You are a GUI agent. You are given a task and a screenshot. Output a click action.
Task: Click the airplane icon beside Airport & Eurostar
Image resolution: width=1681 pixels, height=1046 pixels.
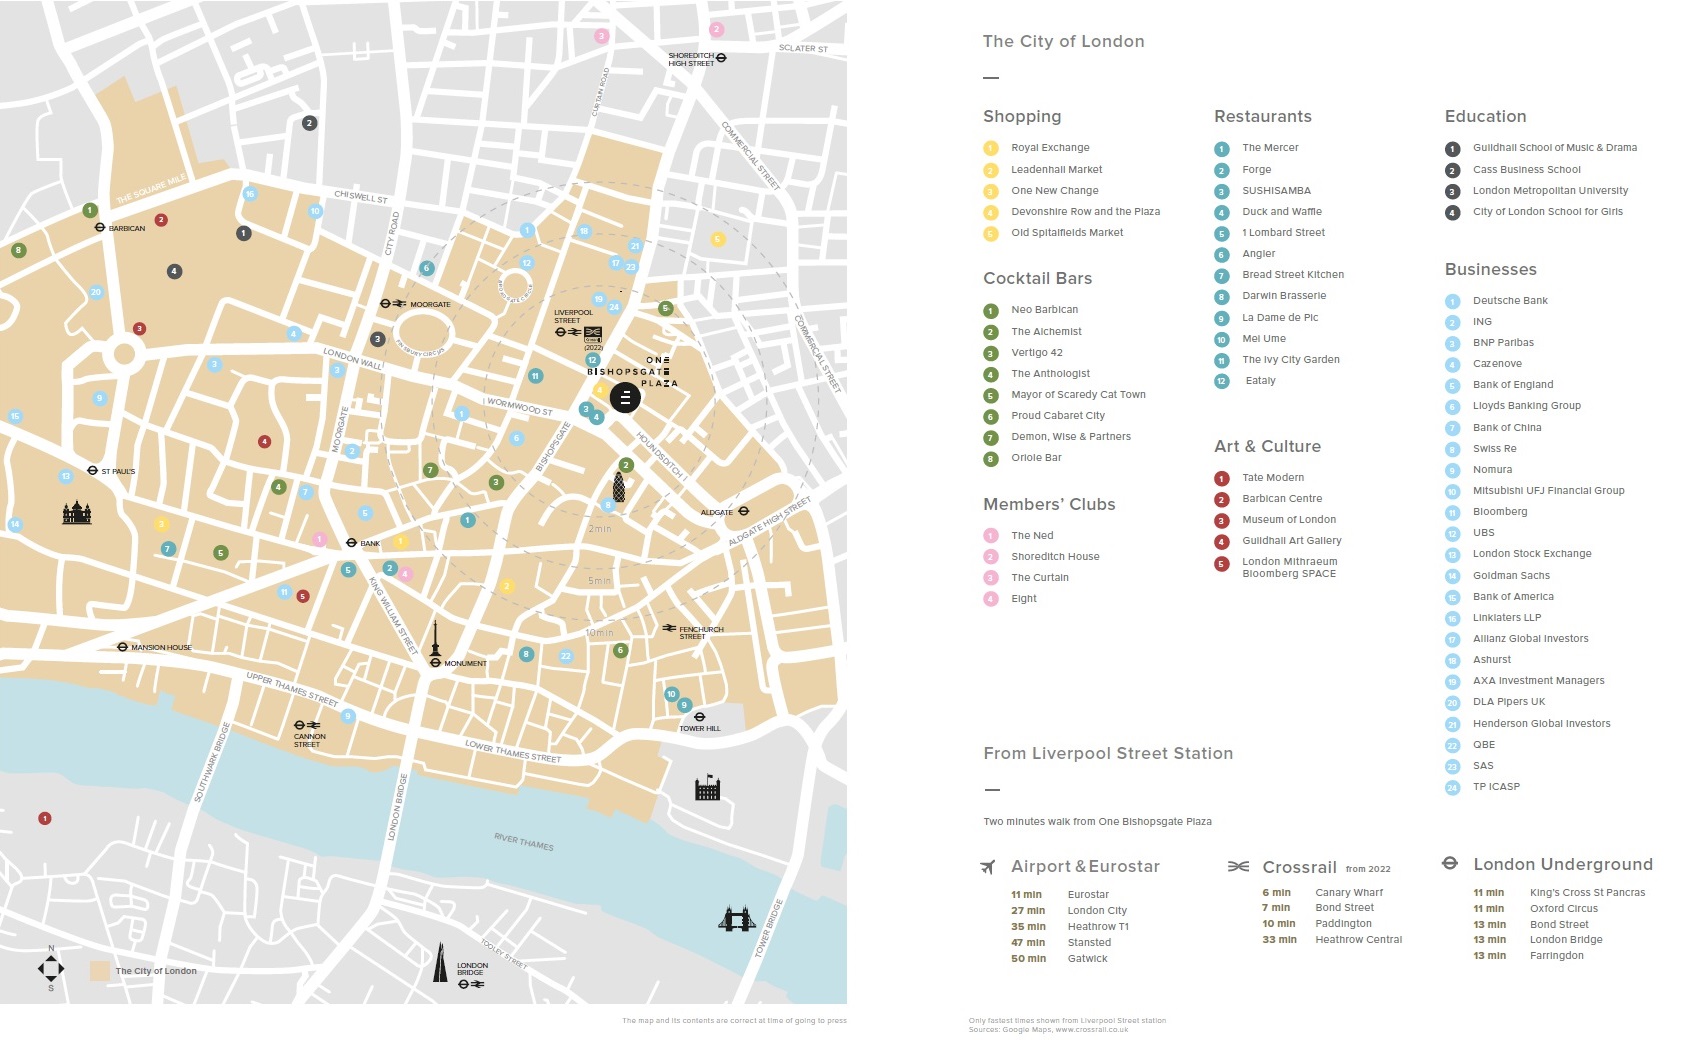(x=988, y=867)
